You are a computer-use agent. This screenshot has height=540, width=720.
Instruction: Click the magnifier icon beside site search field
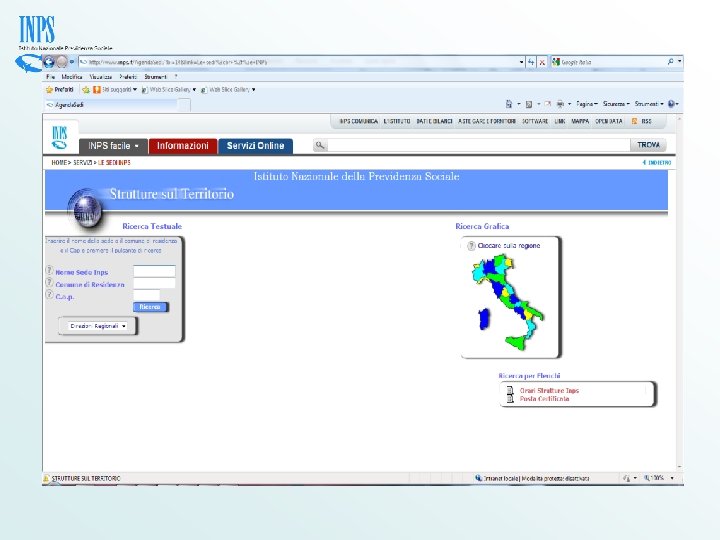coord(320,145)
